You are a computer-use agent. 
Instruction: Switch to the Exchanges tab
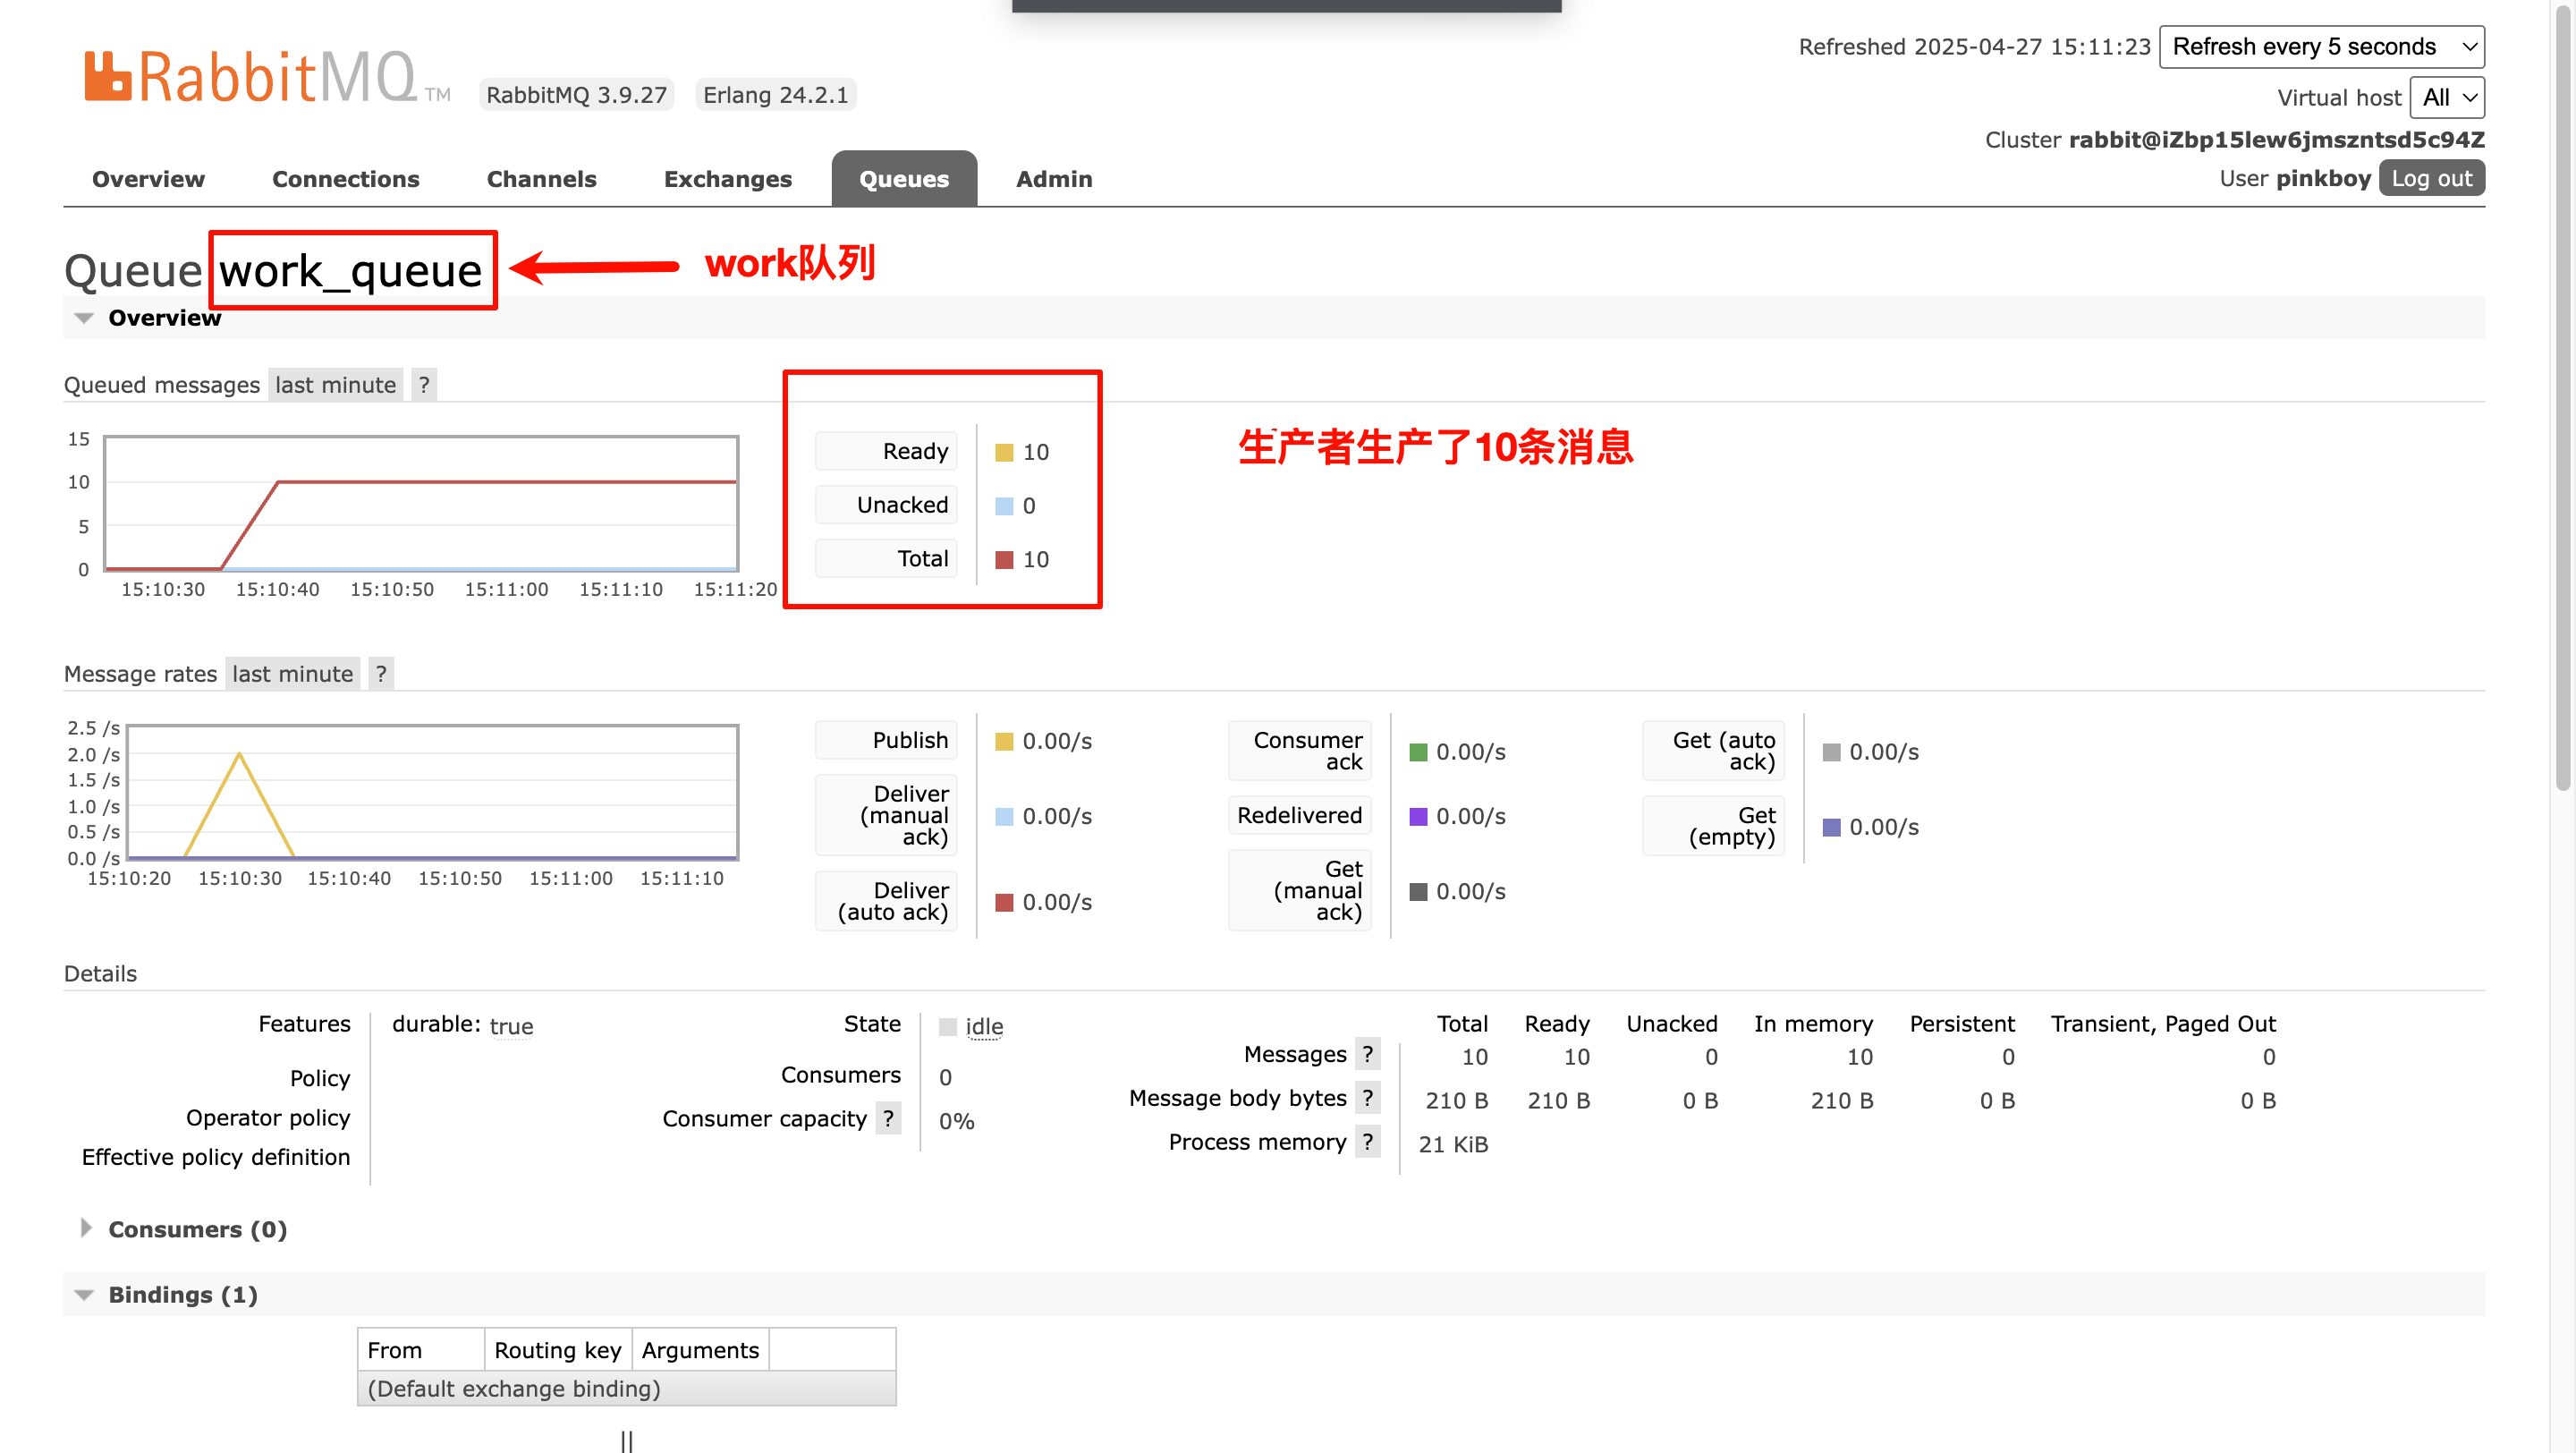[727, 179]
